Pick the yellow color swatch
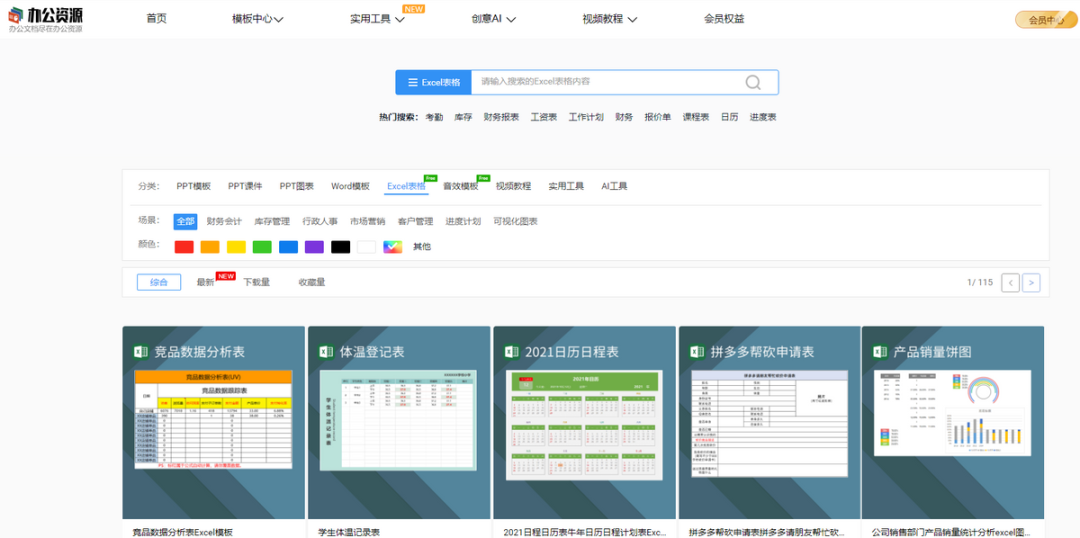This screenshot has width=1080, height=538. point(236,247)
